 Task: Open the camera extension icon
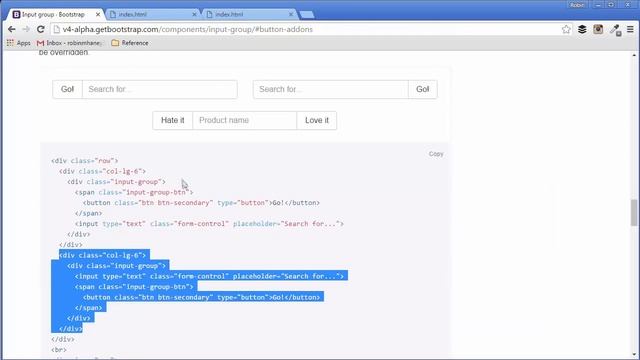tap(598, 29)
